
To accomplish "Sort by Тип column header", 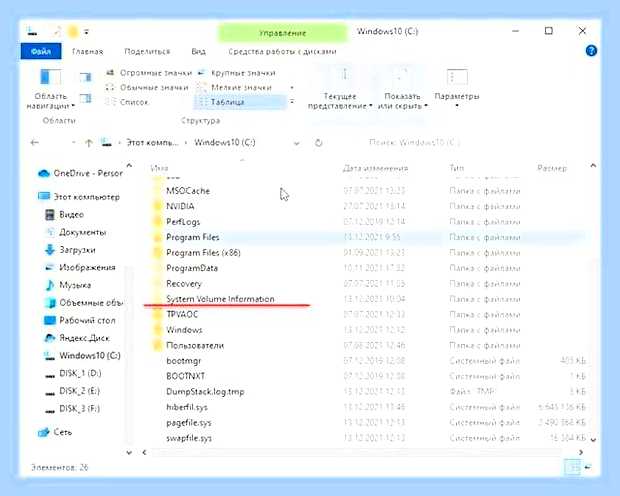I will coord(456,168).
